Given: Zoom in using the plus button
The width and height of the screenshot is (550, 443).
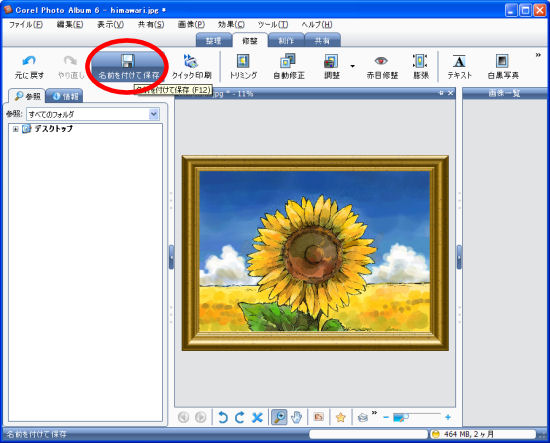Looking at the screenshot, I should [448, 417].
